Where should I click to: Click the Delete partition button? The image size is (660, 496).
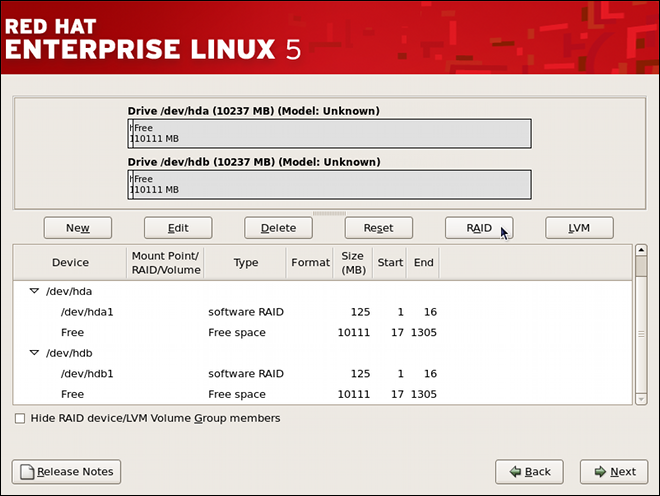coord(278,228)
